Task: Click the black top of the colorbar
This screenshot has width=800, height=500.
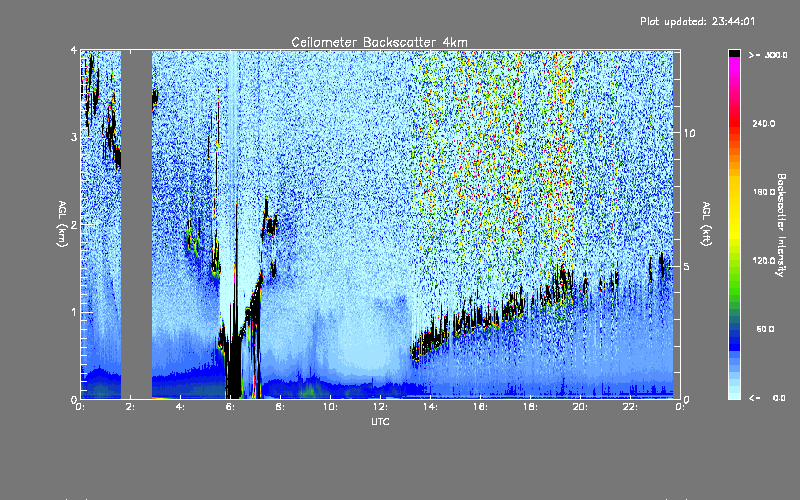Action: point(734,53)
